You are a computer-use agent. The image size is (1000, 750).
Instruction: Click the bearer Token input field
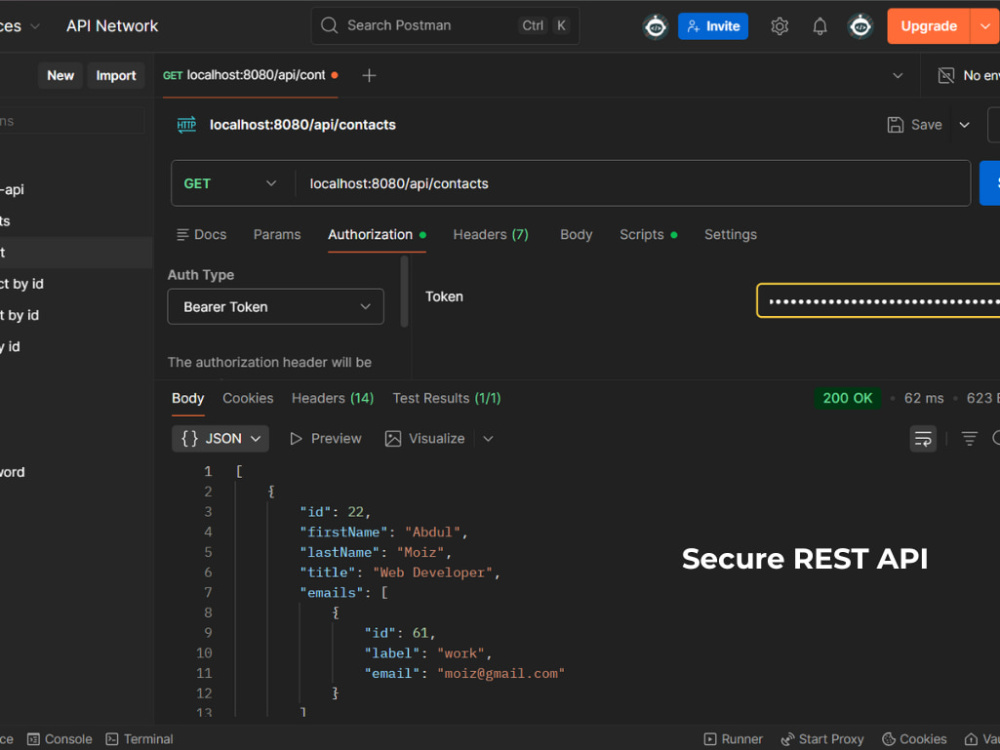coord(878,300)
